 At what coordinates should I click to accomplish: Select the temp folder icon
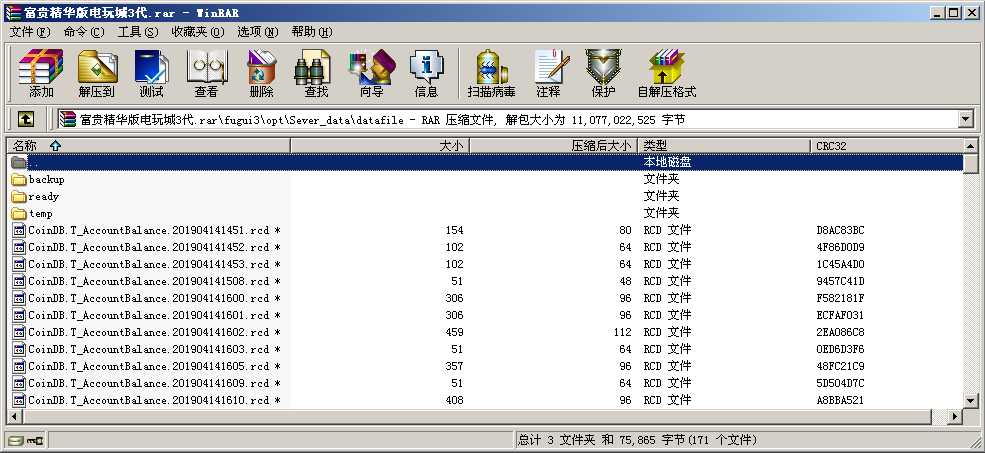(19, 214)
